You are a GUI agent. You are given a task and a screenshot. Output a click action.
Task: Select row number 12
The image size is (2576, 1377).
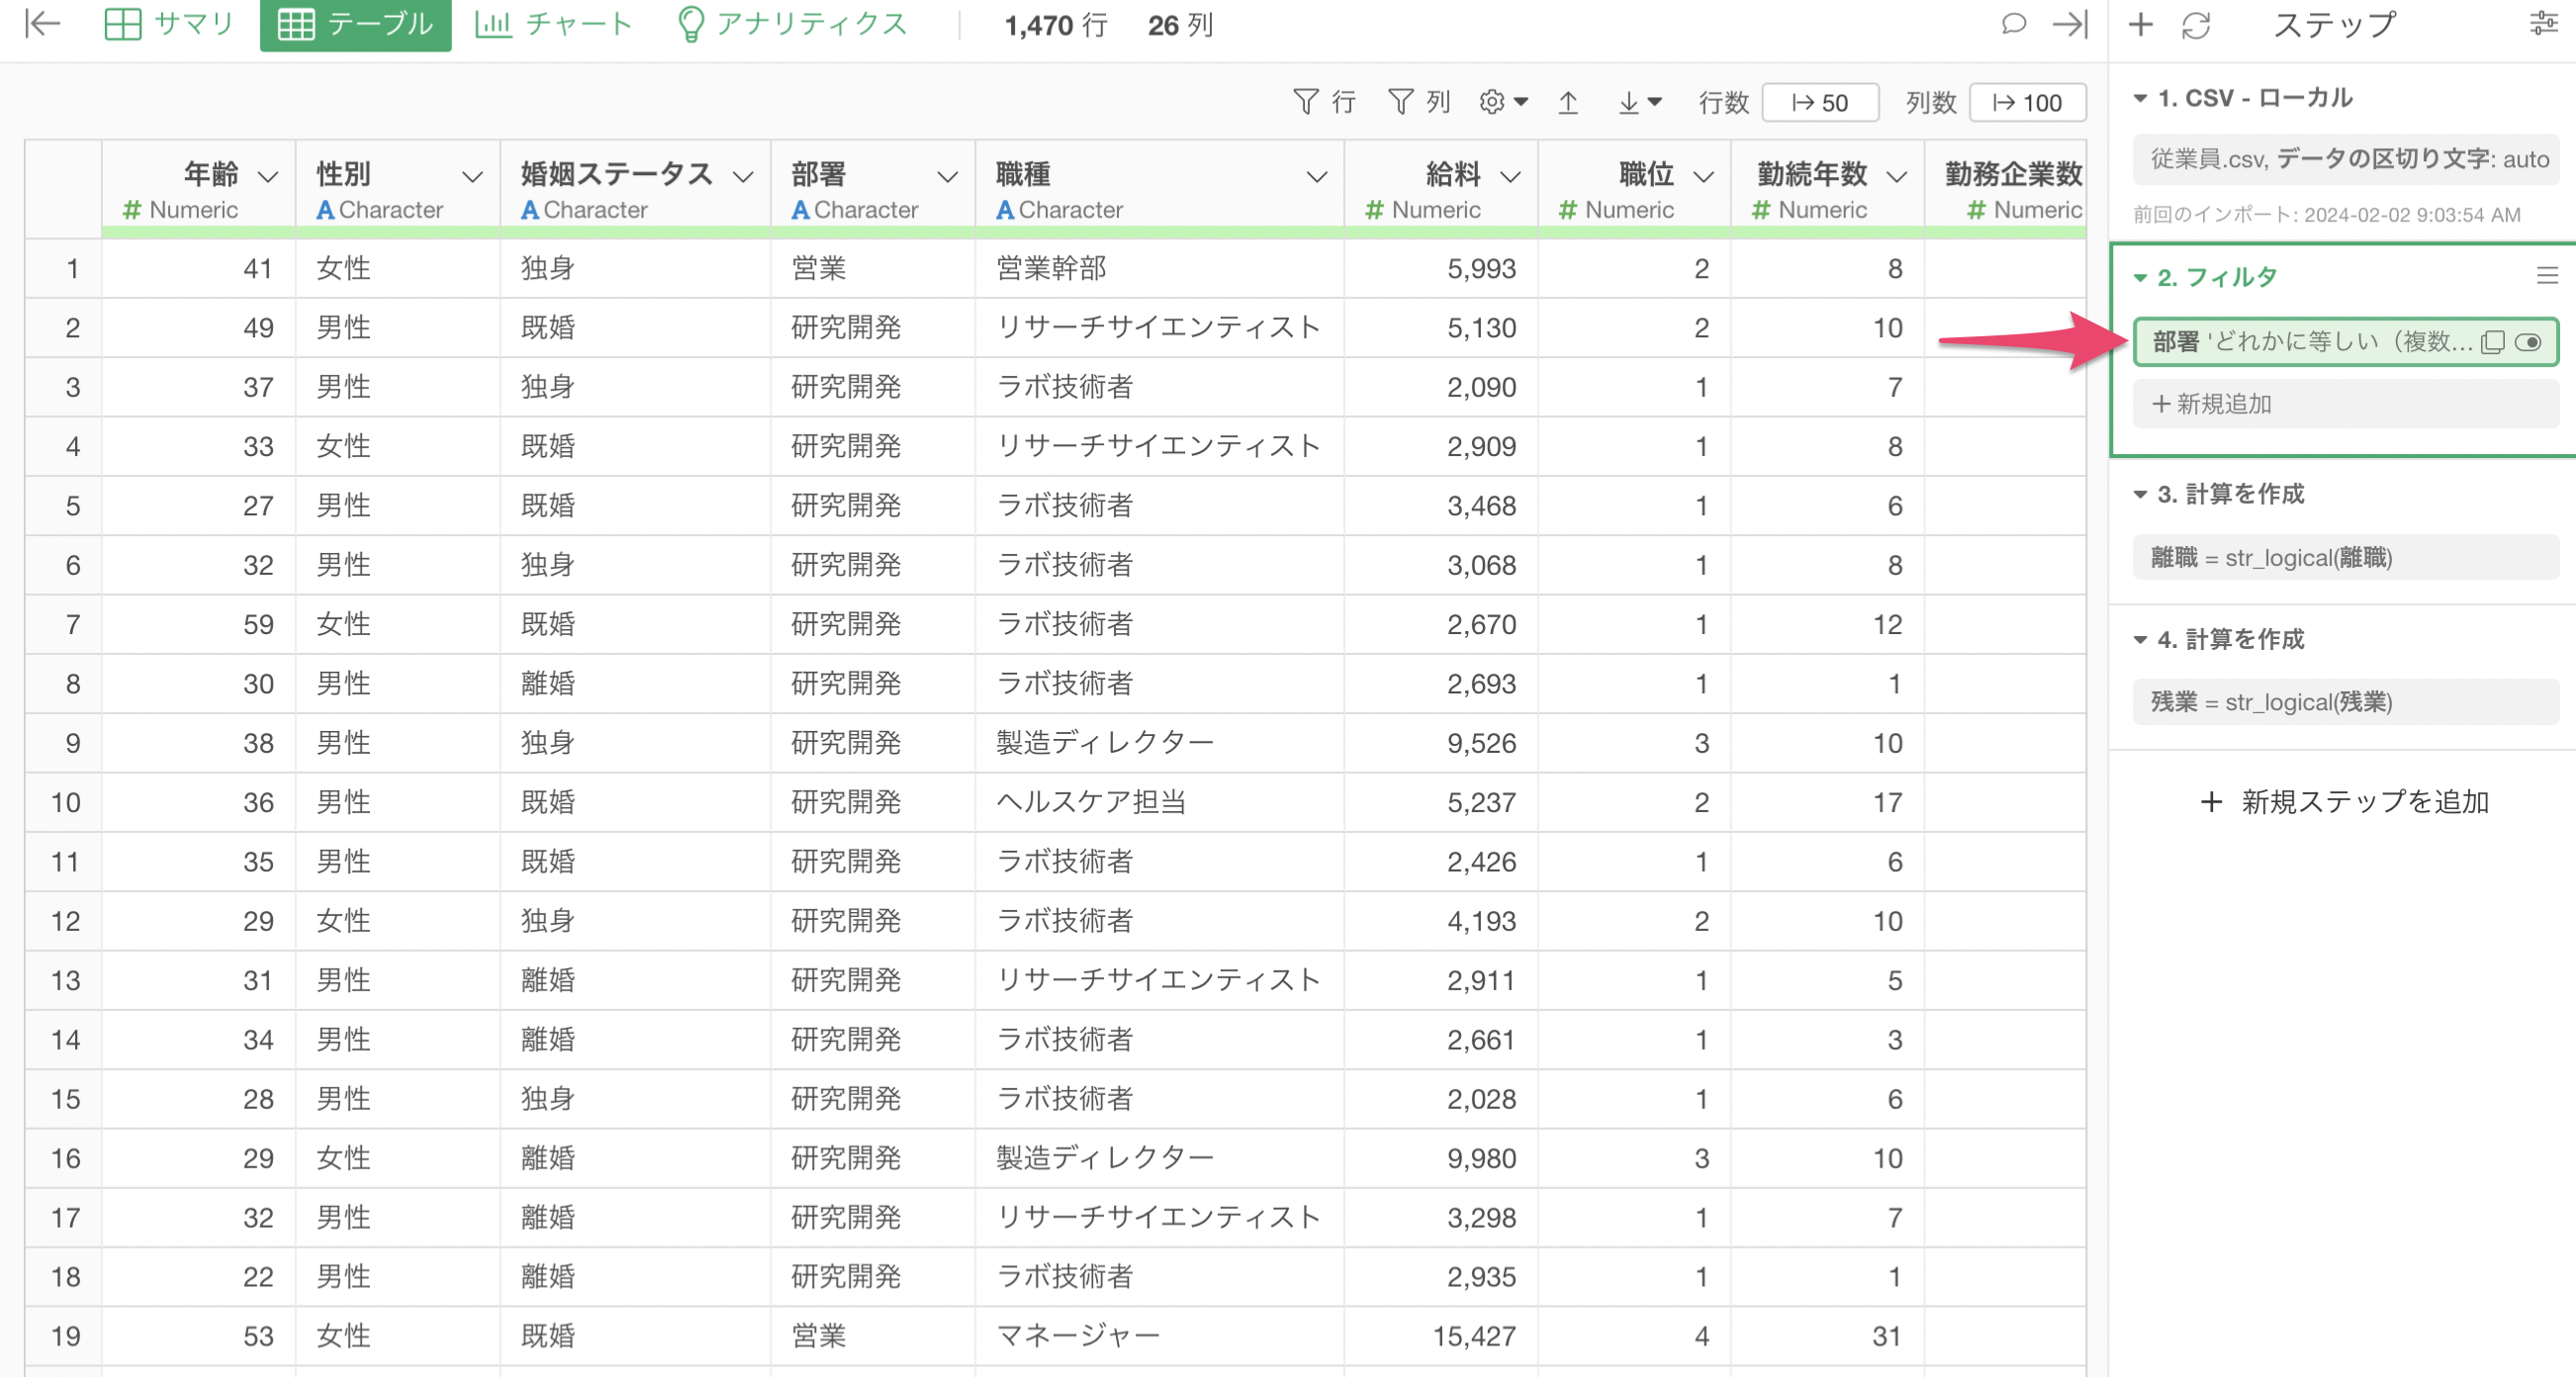pyautogui.click(x=64, y=921)
